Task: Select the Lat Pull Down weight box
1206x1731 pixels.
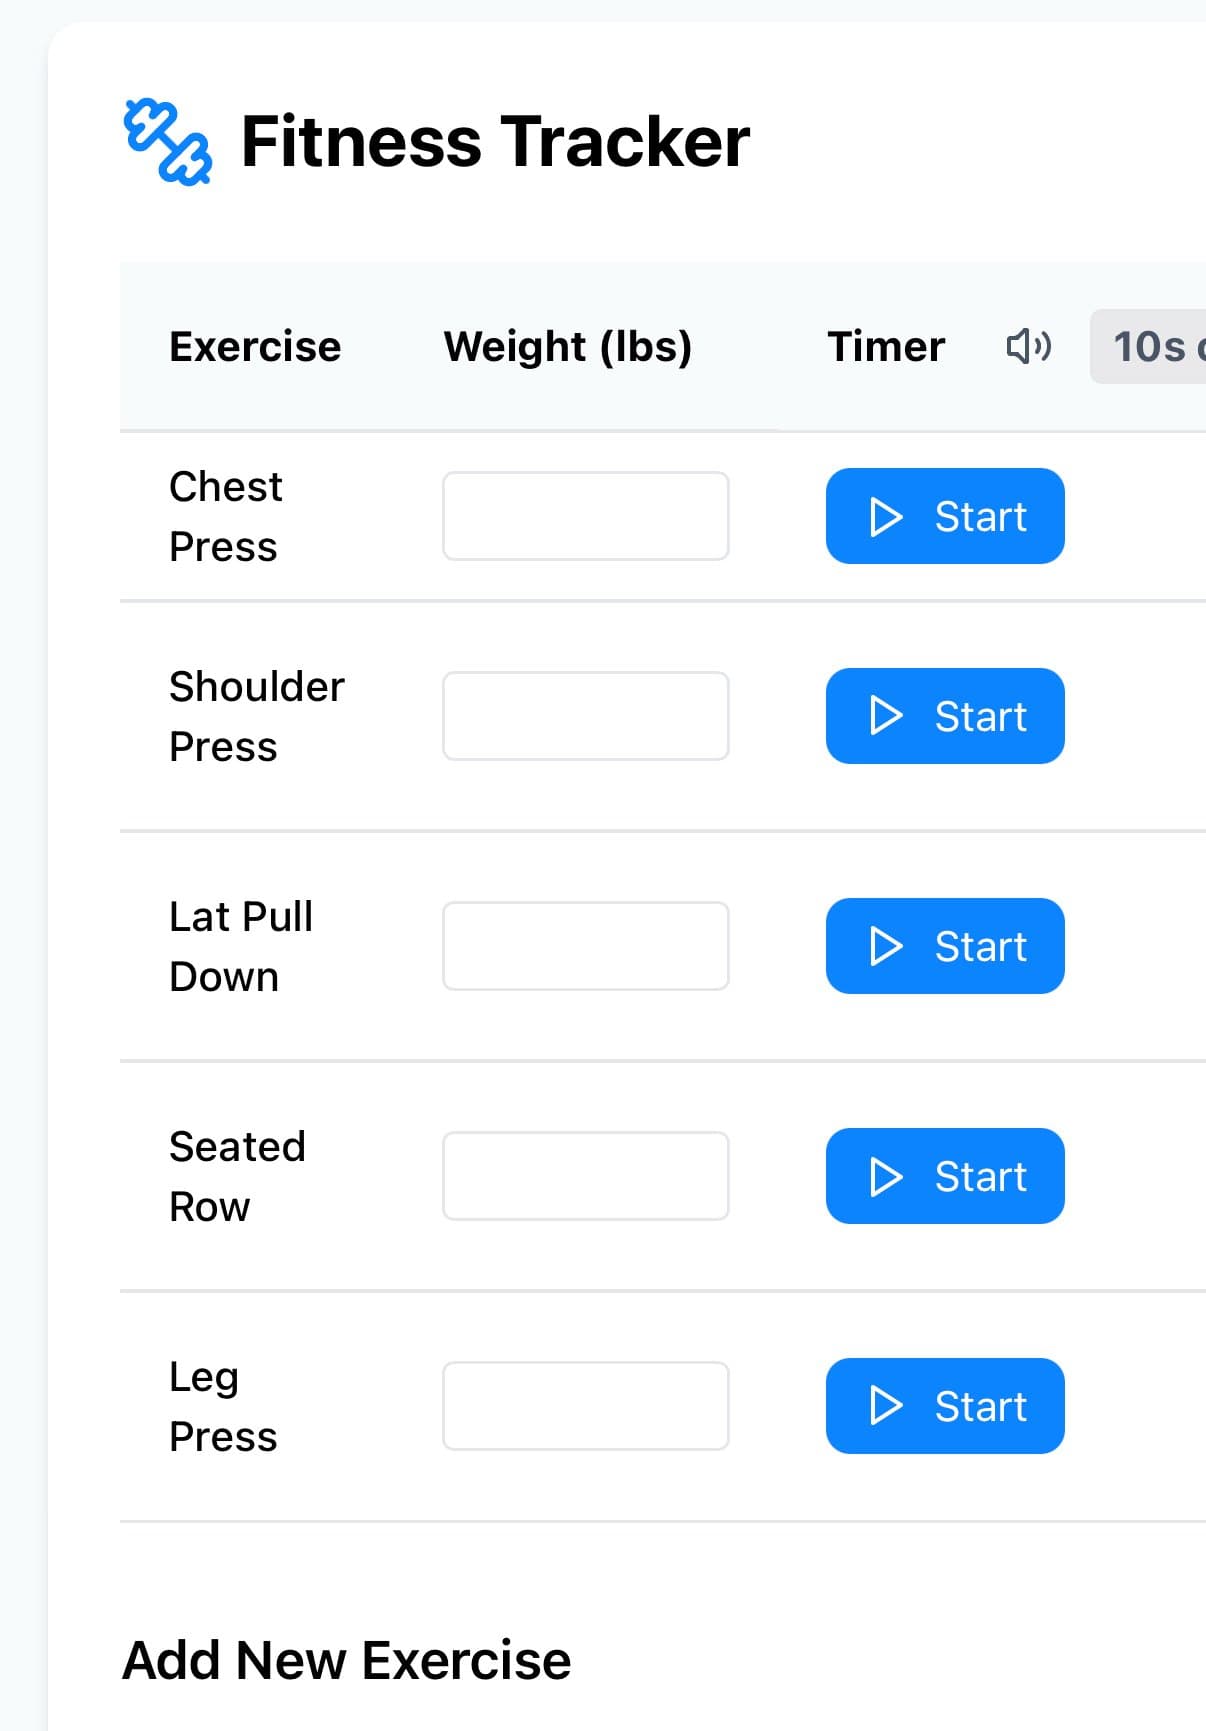Action: [x=585, y=946]
